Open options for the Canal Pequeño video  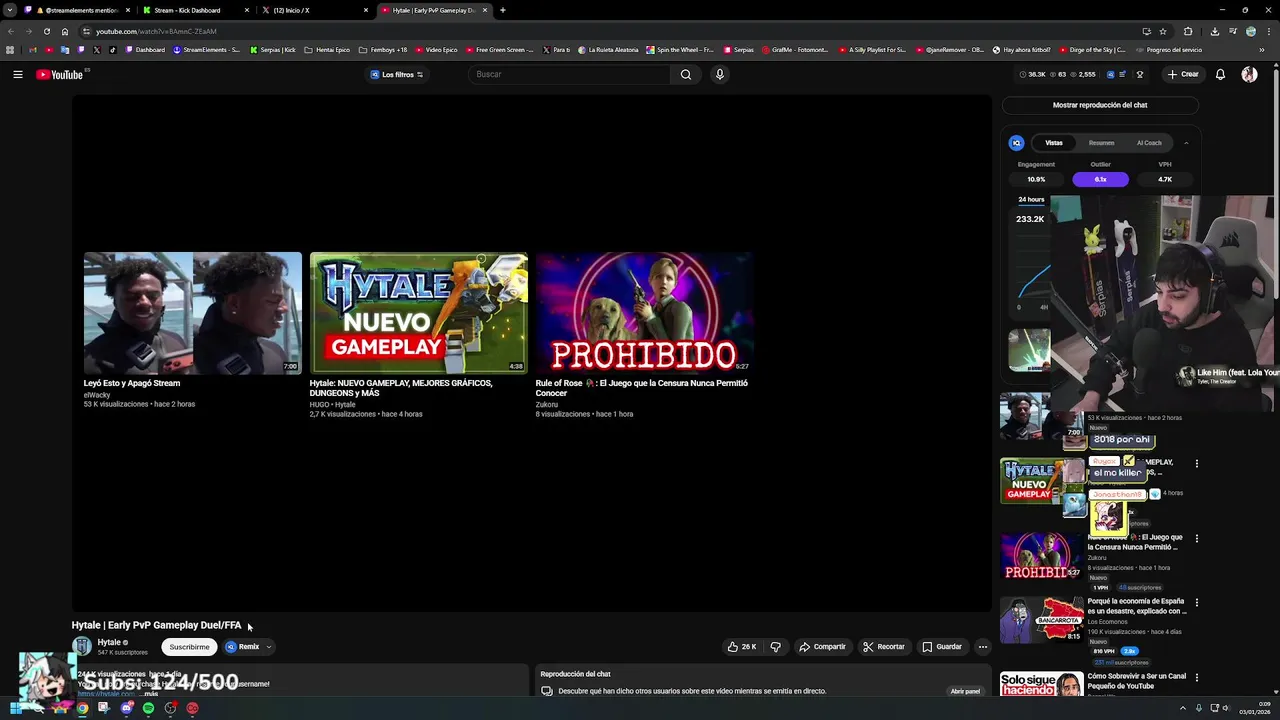1197,678
